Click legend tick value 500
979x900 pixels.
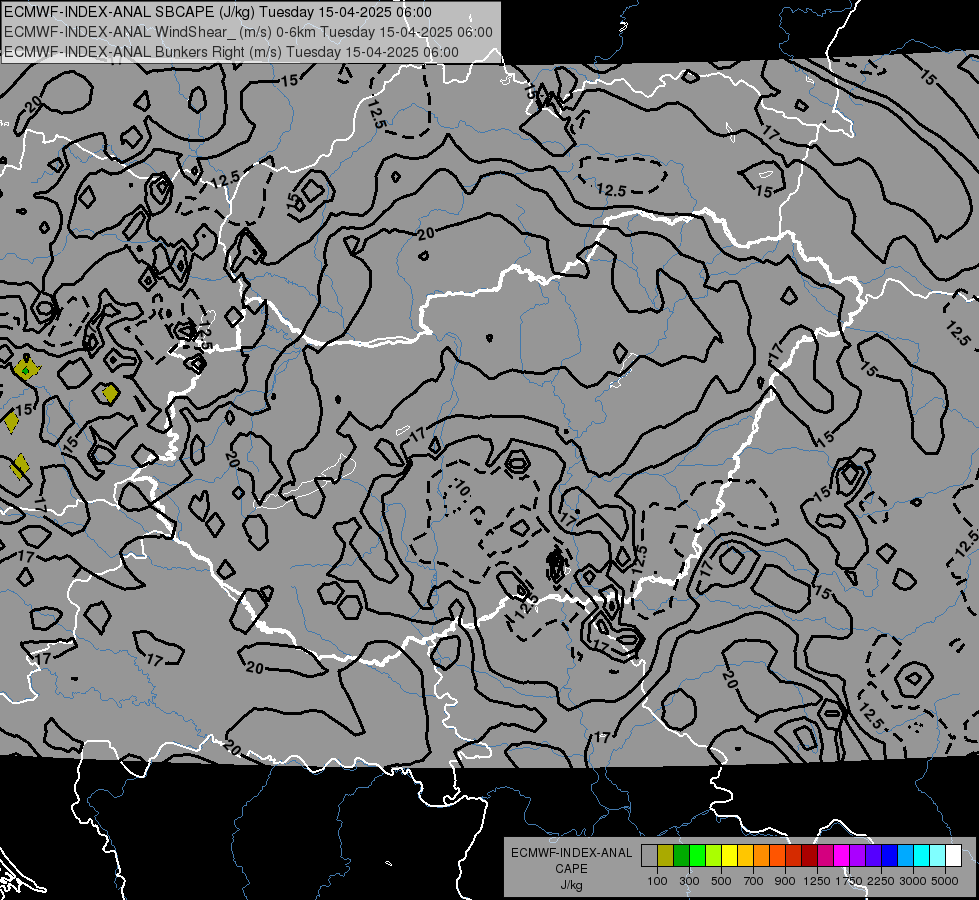tap(721, 881)
